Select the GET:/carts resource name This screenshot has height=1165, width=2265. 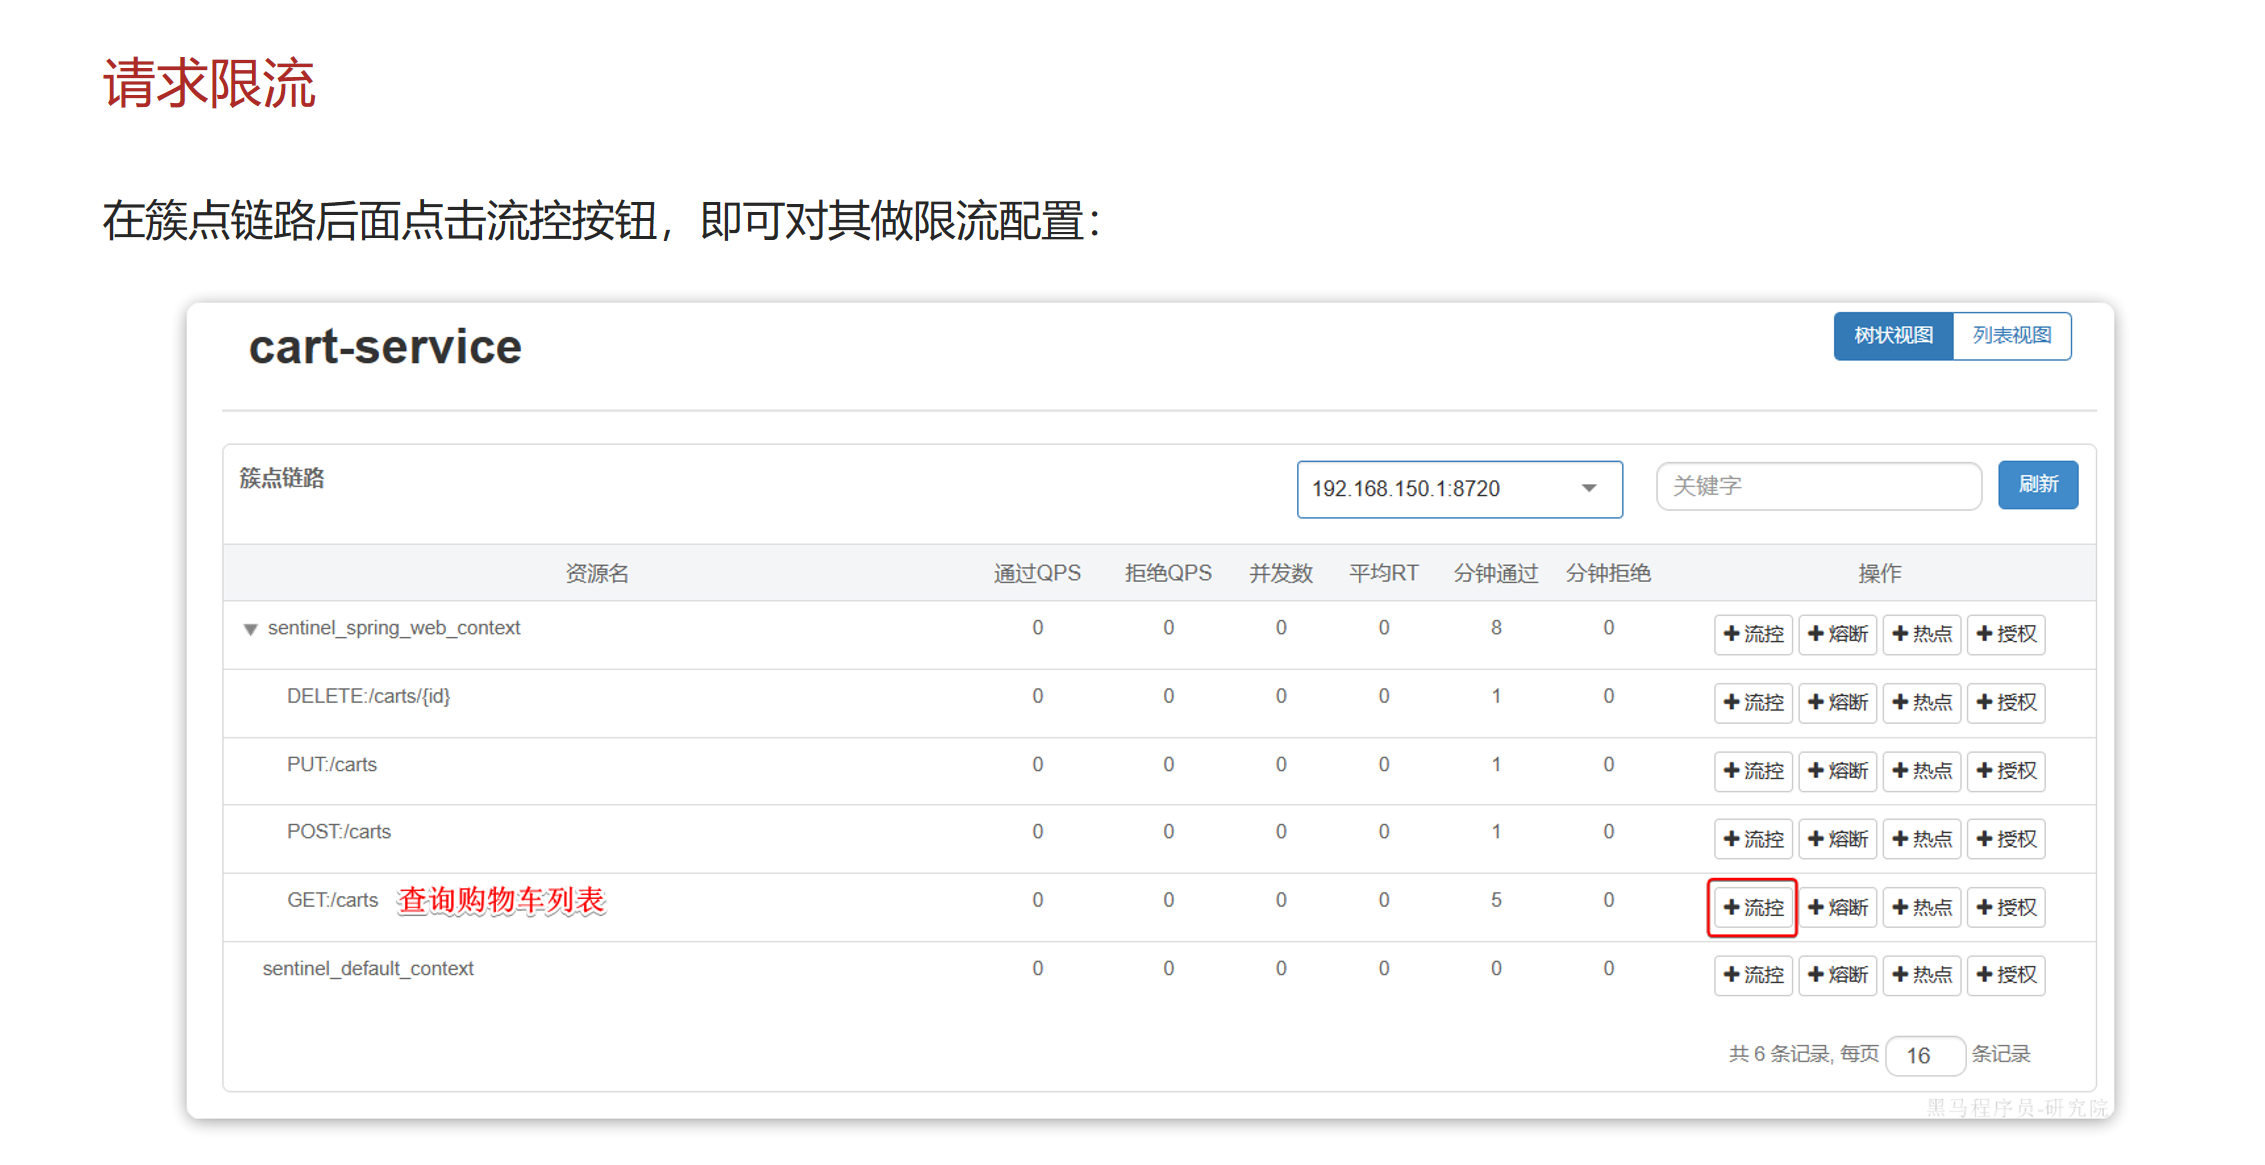click(x=332, y=900)
